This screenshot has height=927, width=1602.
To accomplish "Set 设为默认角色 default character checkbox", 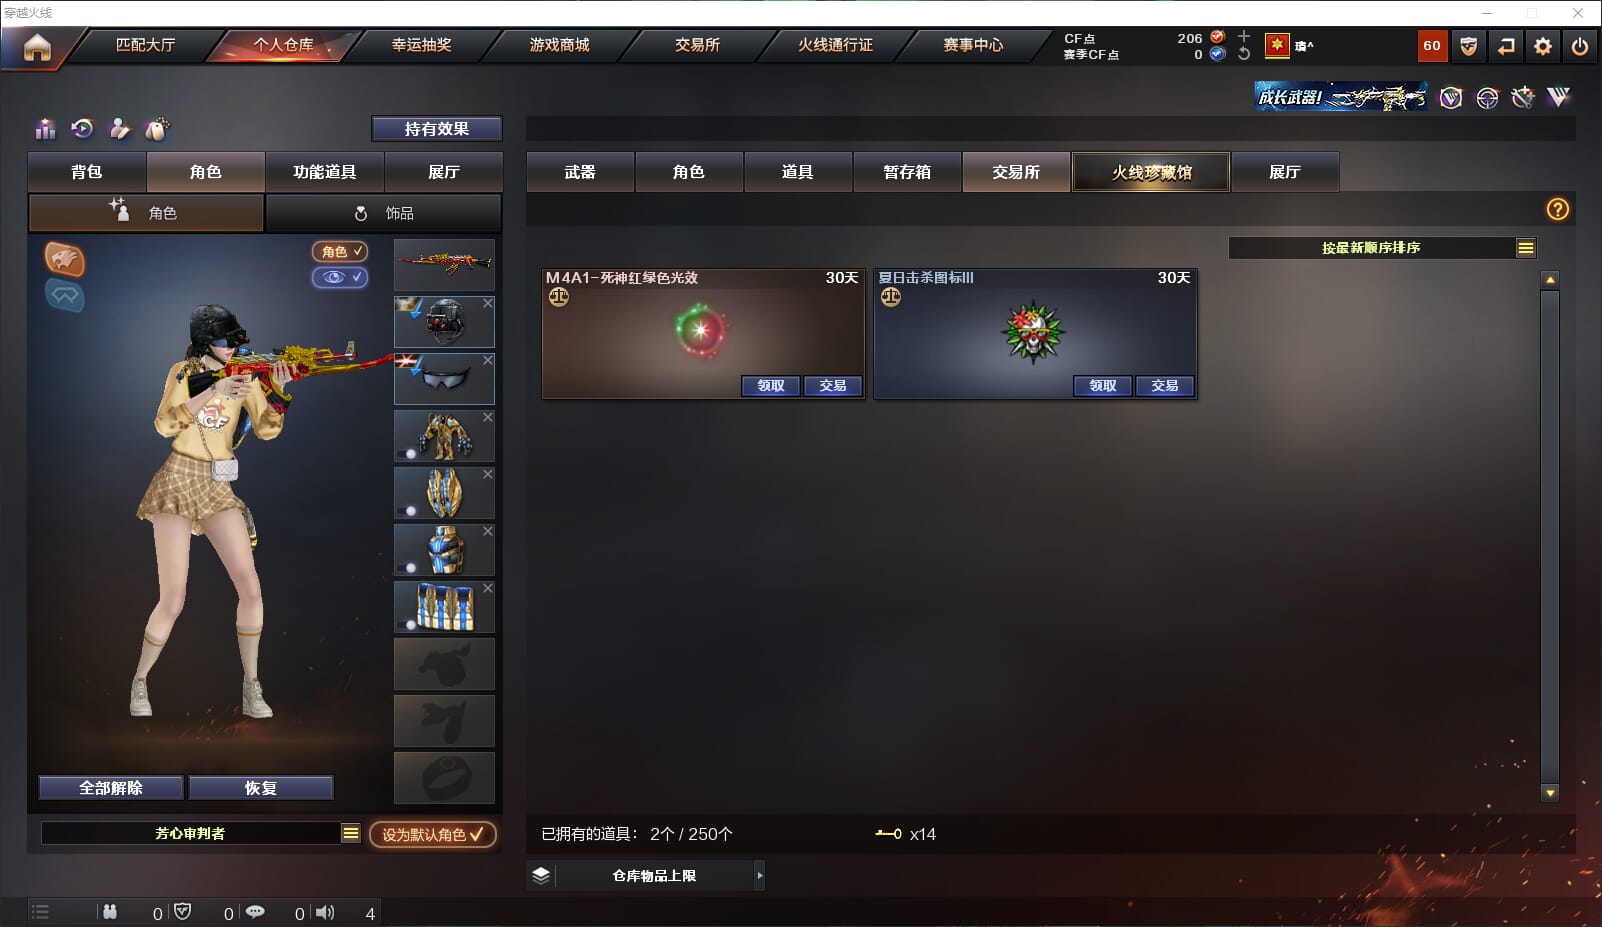I will [x=432, y=834].
